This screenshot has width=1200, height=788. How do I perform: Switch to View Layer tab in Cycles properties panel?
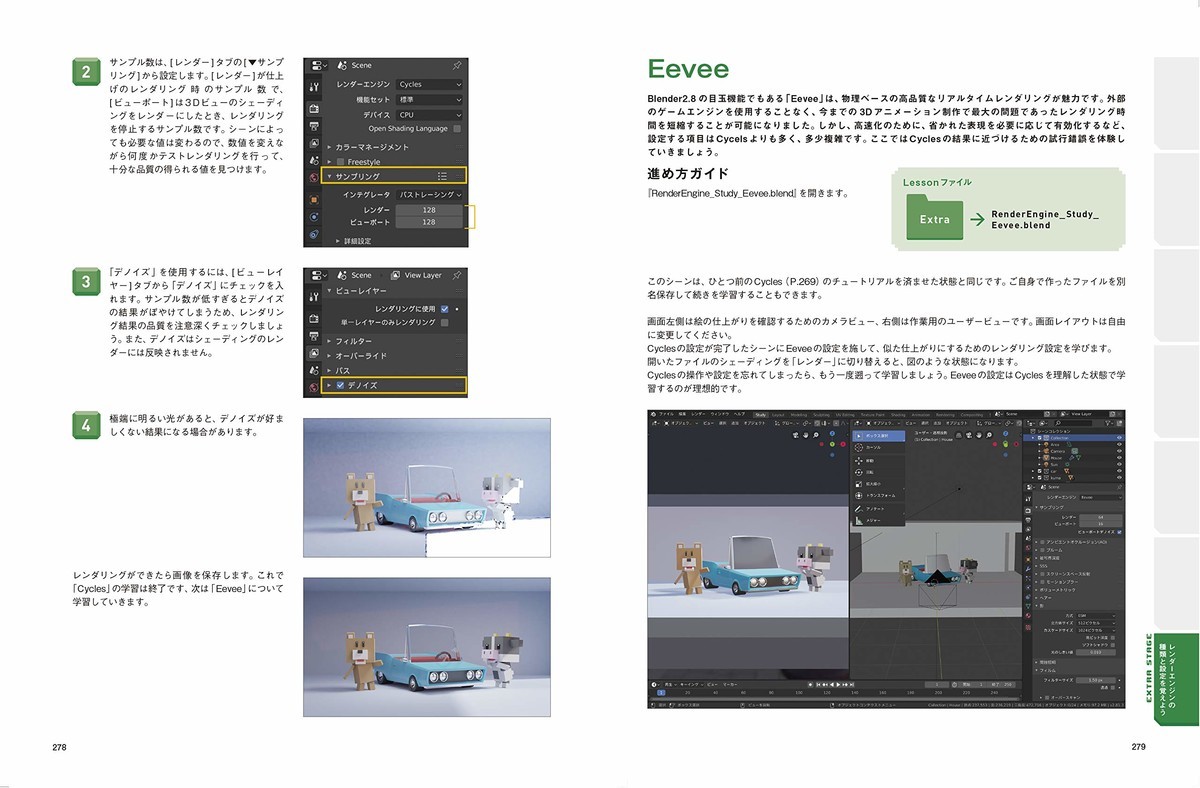coord(314,143)
